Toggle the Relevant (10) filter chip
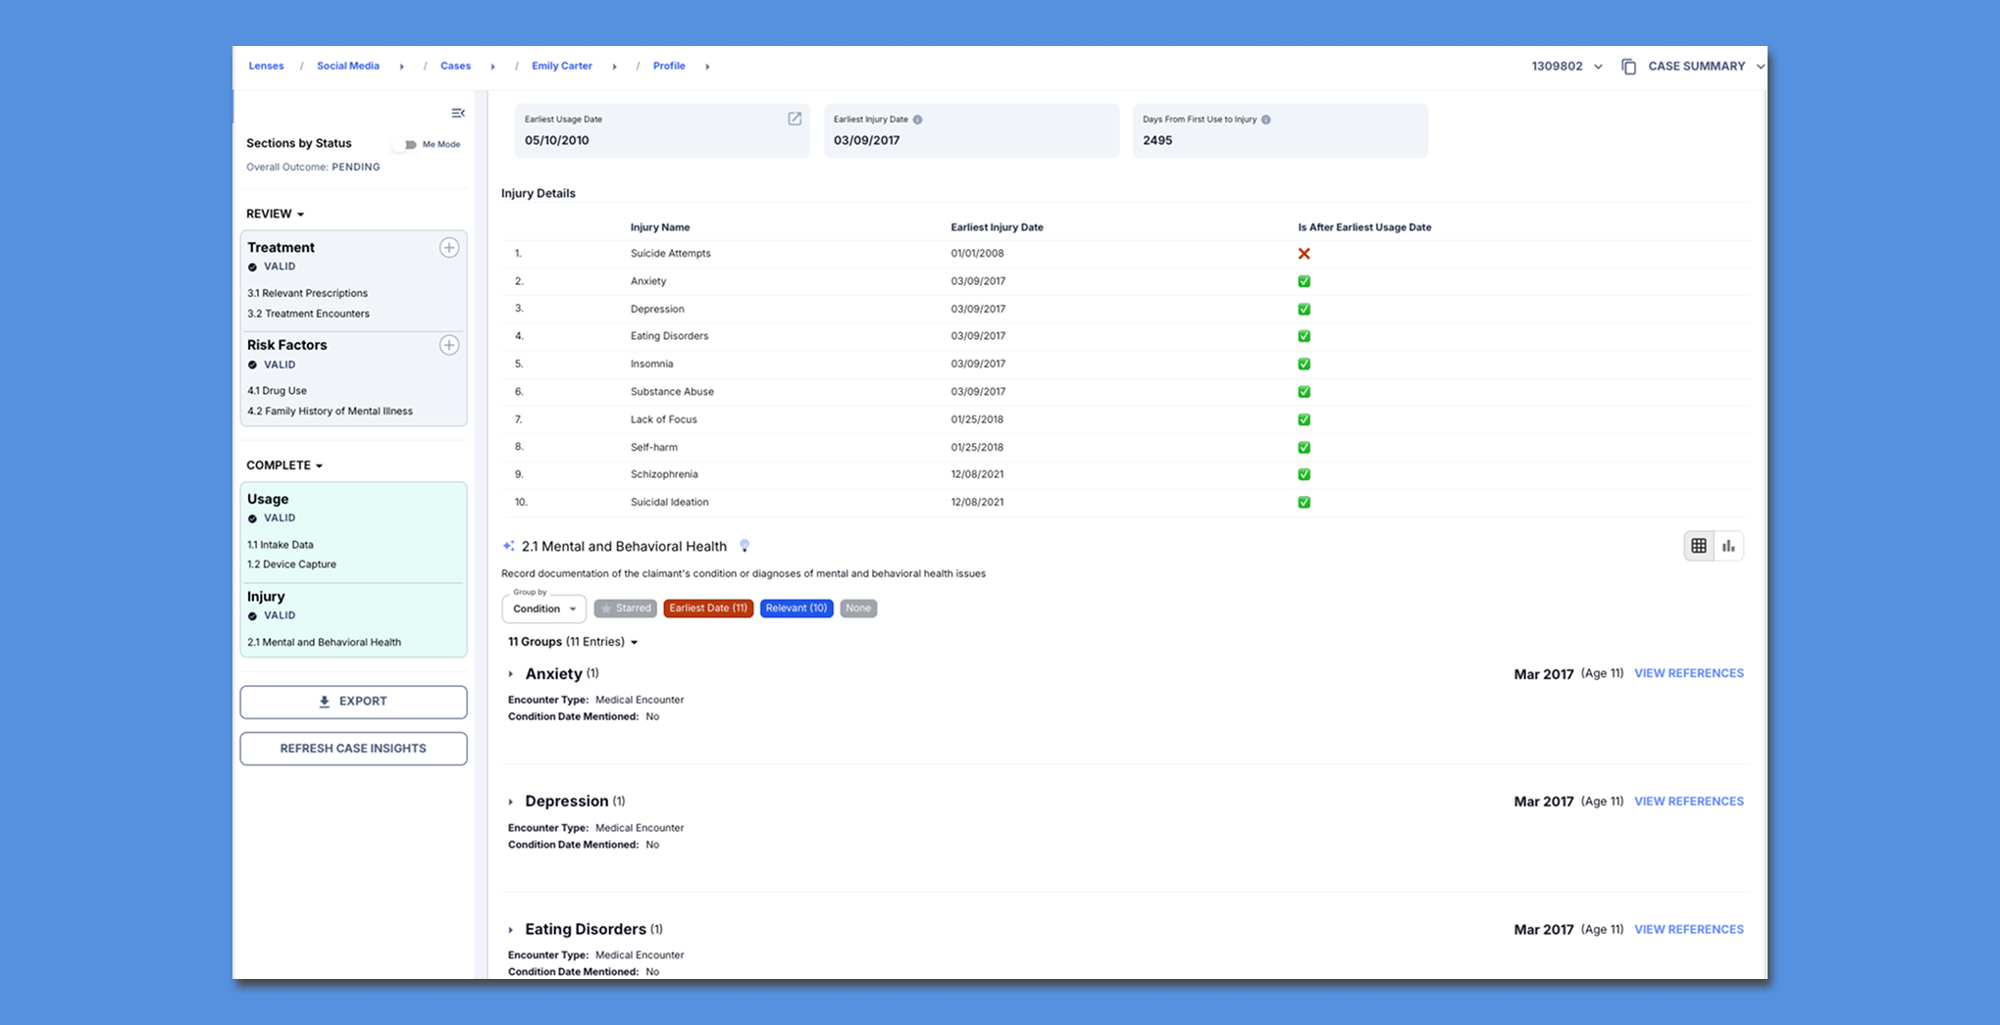Image resolution: width=2000 pixels, height=1025 pixels. pos(796,608)
